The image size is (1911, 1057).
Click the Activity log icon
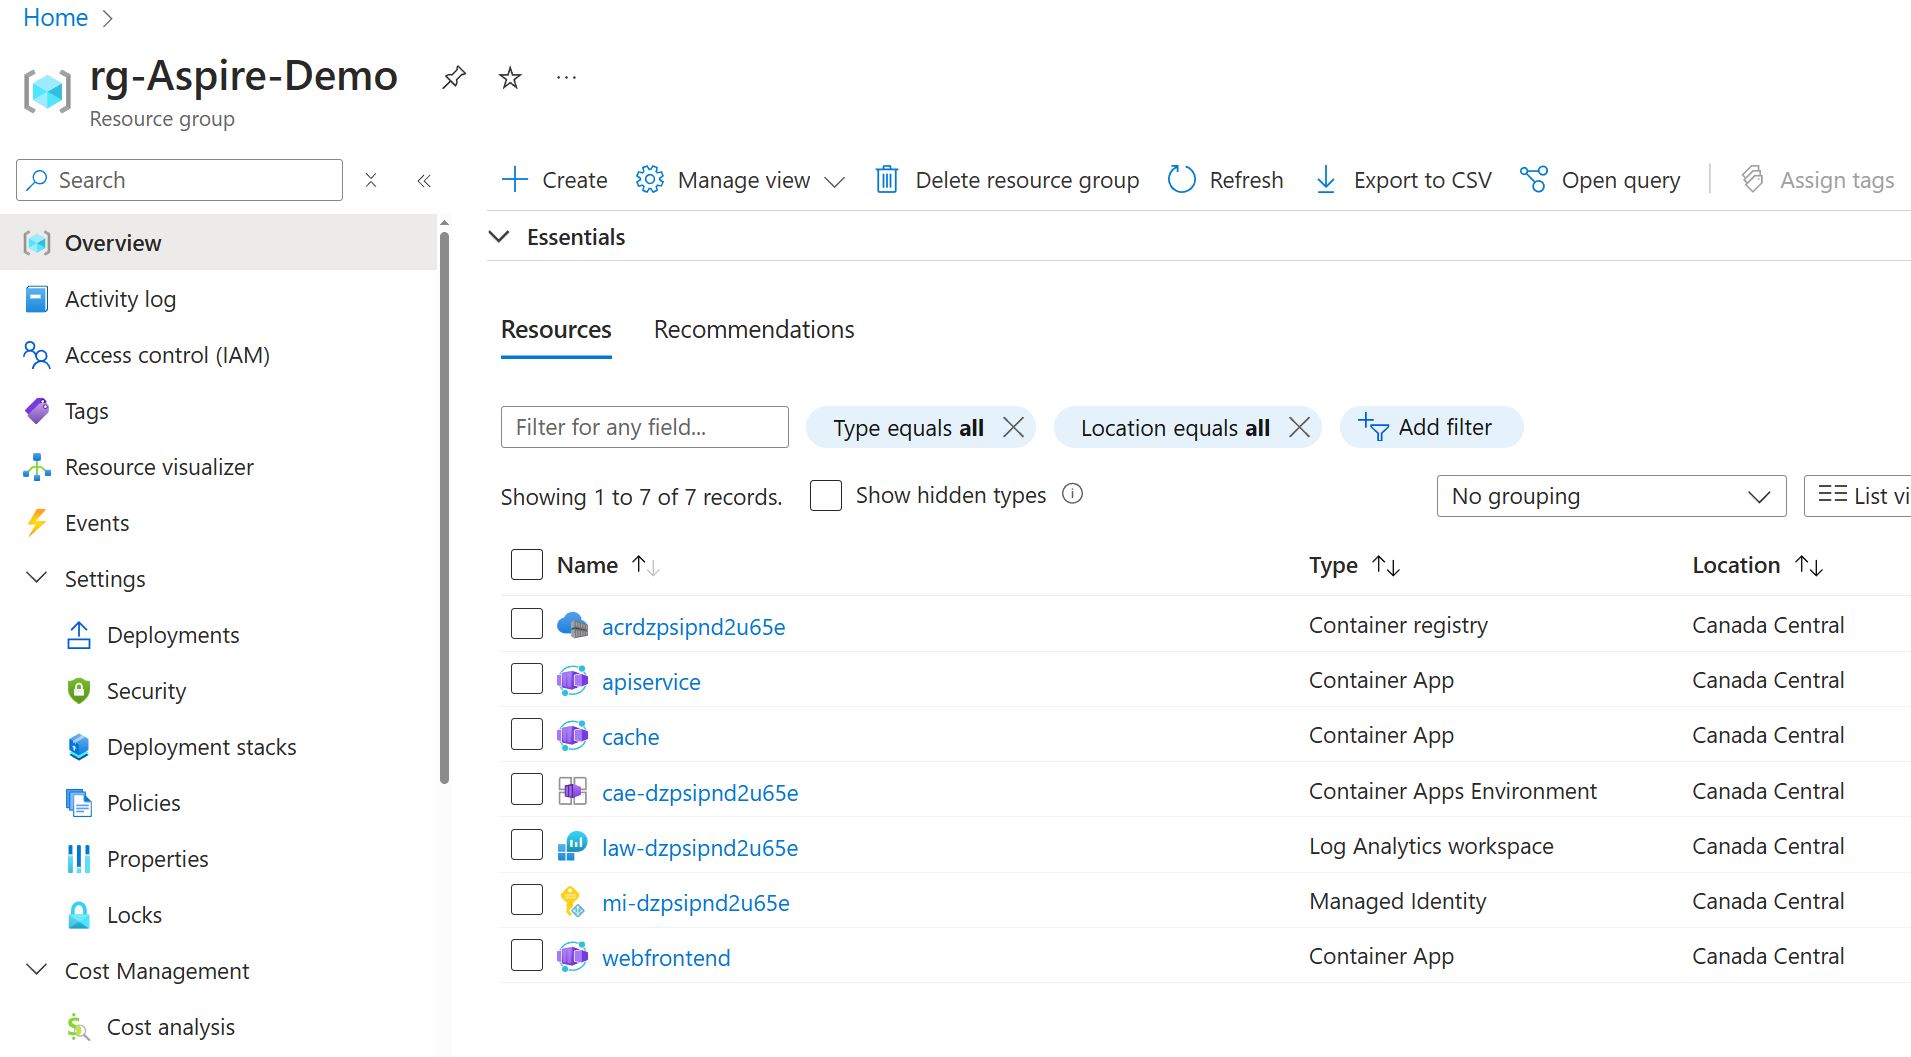coord(37,299)
